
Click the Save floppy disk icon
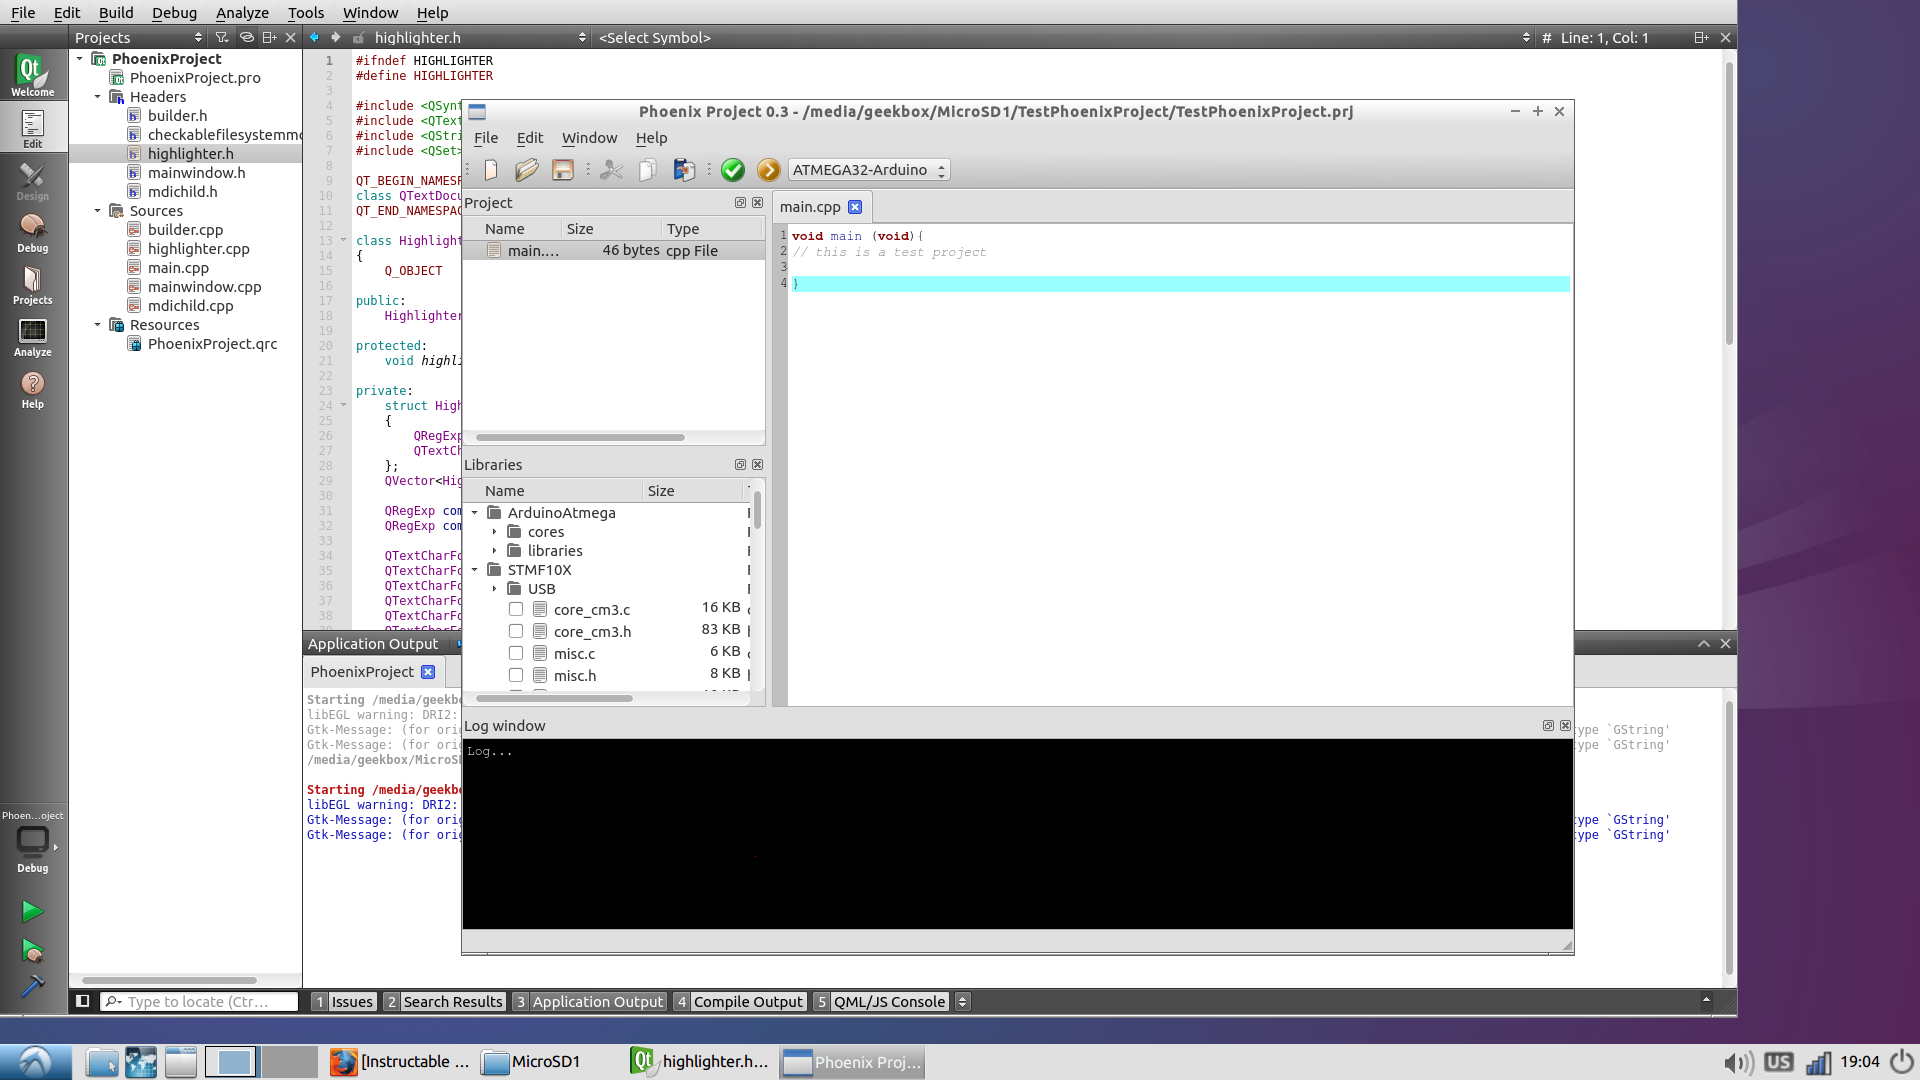(x=563, y=170)
